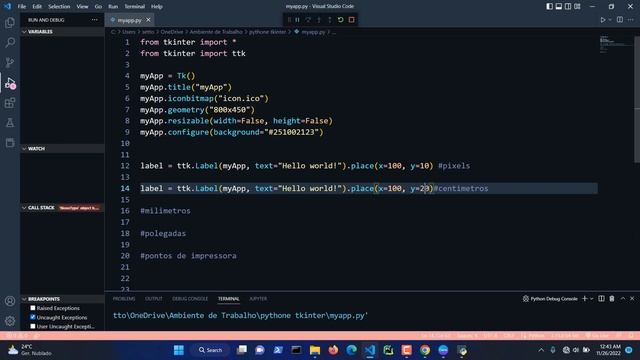
Task: Enable User Uncaught Exceptions breakpoint
Action: 33,327
